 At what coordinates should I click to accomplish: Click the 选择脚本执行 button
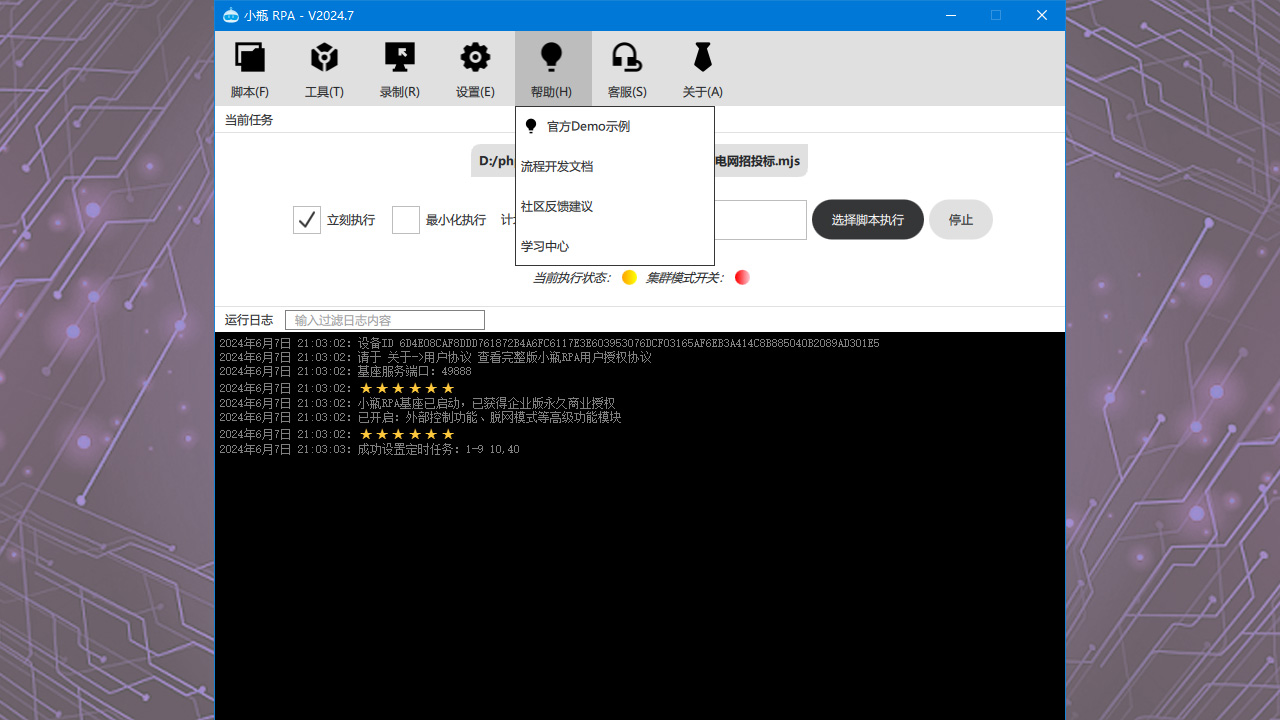click(x=867, y=219)
